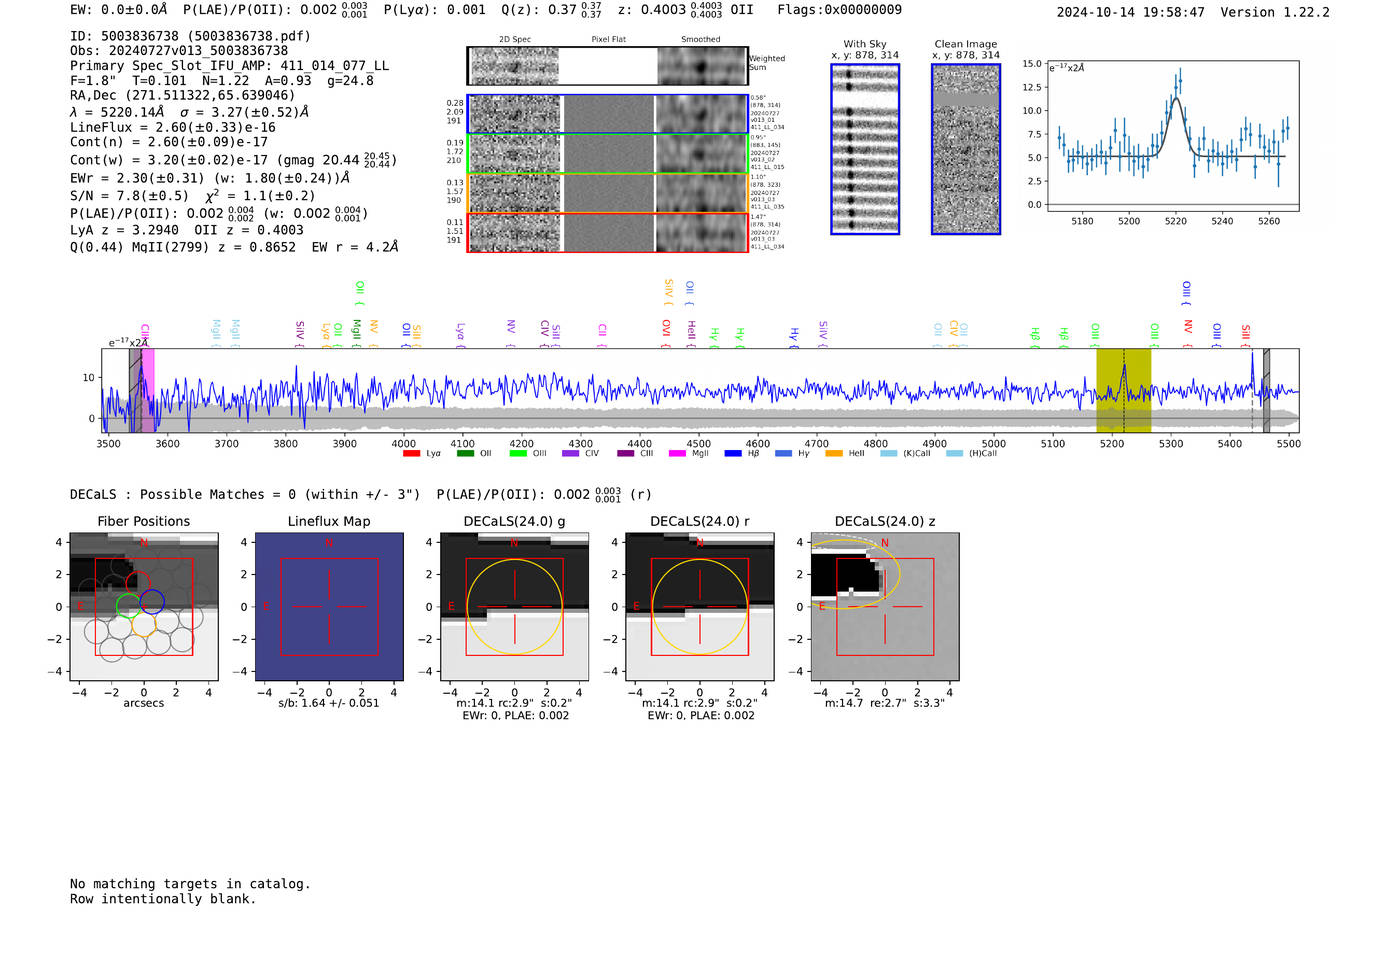Viewport: 1400px width, 953px height.
Task: Click the S/N = 7.8(±0.5) line
Action: (x=192, y=196)
